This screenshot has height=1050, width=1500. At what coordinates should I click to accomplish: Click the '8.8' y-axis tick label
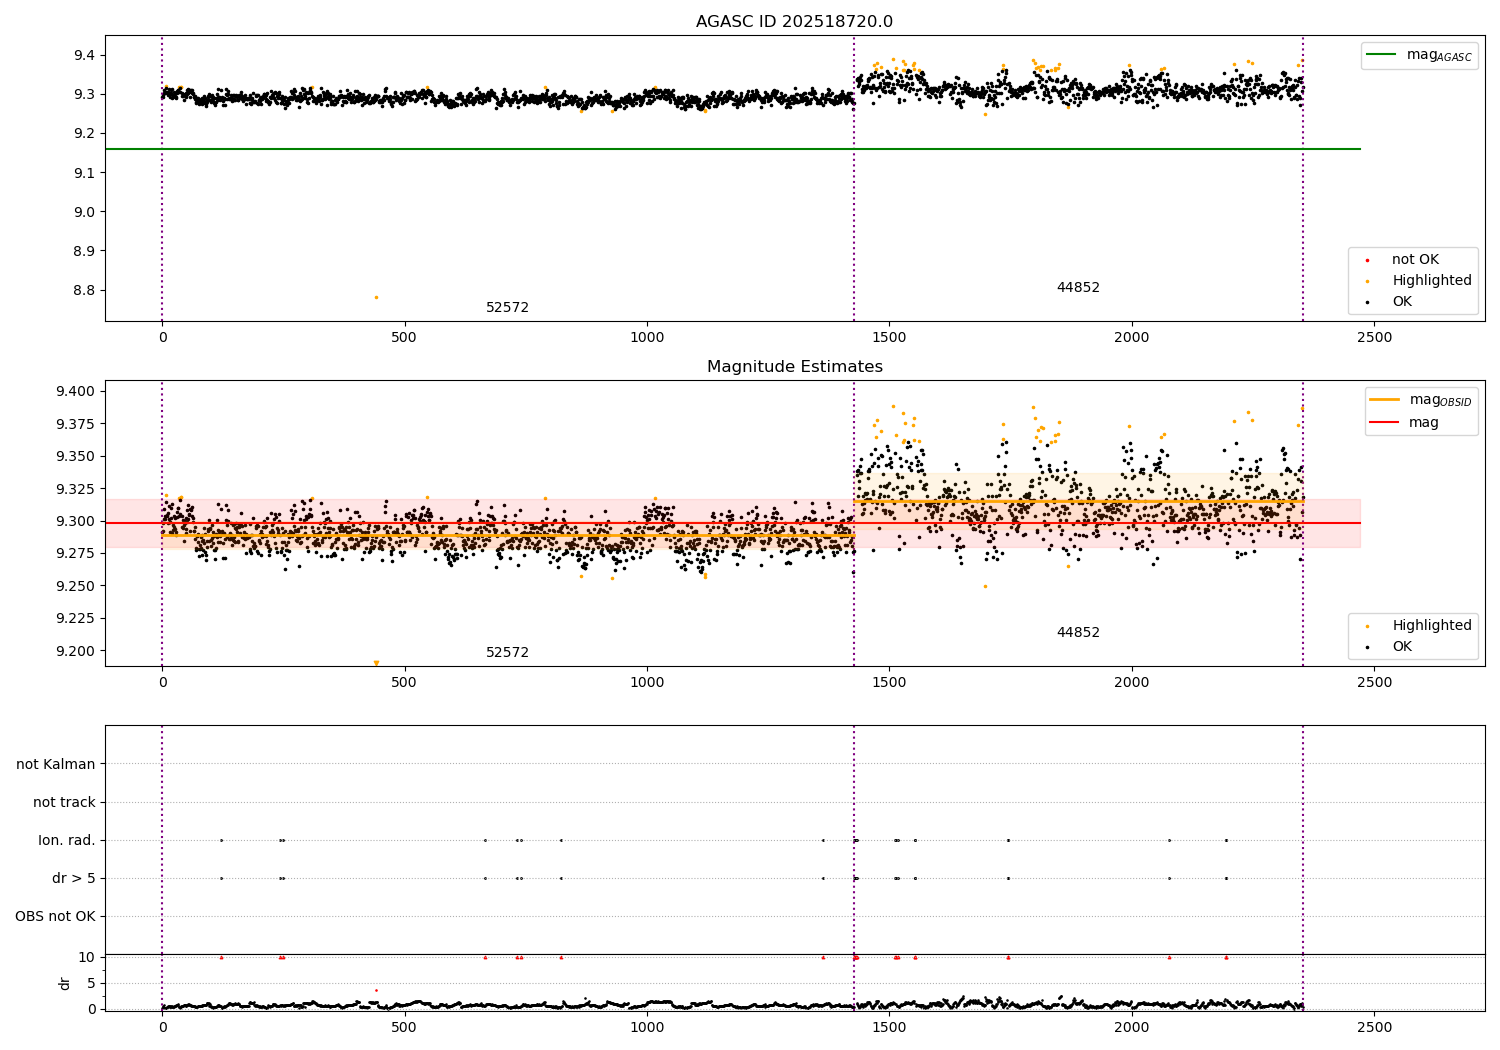[83, 291]
